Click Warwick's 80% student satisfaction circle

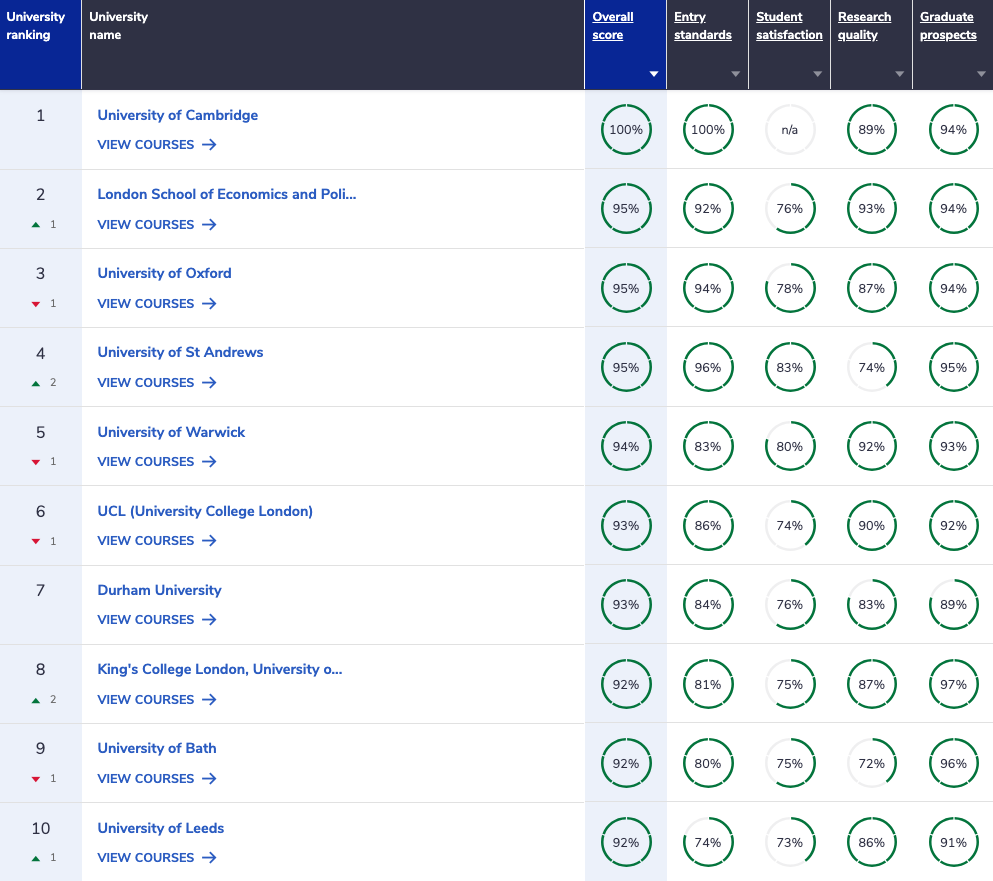pos(790,447)
